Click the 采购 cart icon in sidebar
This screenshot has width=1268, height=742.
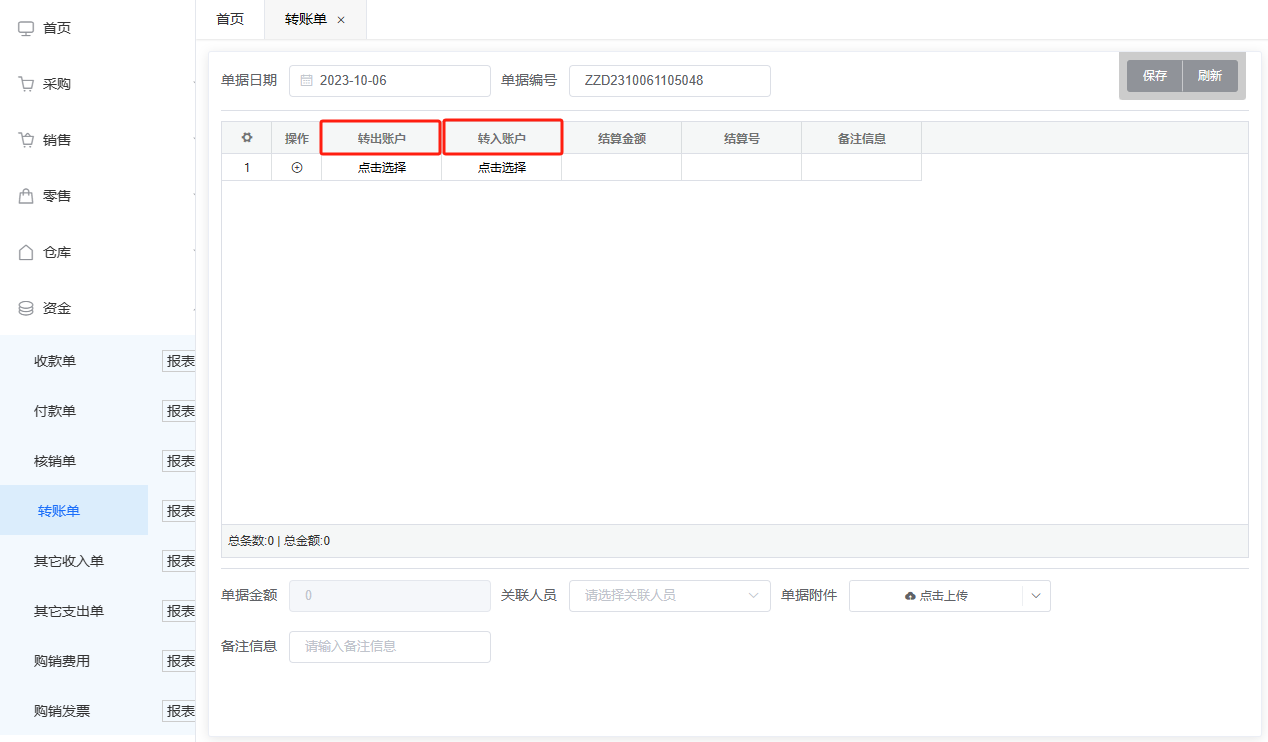tap(27, 84)
